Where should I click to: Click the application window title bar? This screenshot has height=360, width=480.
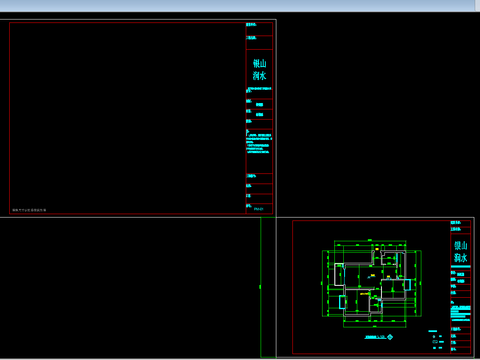click(x=237, y=6)
